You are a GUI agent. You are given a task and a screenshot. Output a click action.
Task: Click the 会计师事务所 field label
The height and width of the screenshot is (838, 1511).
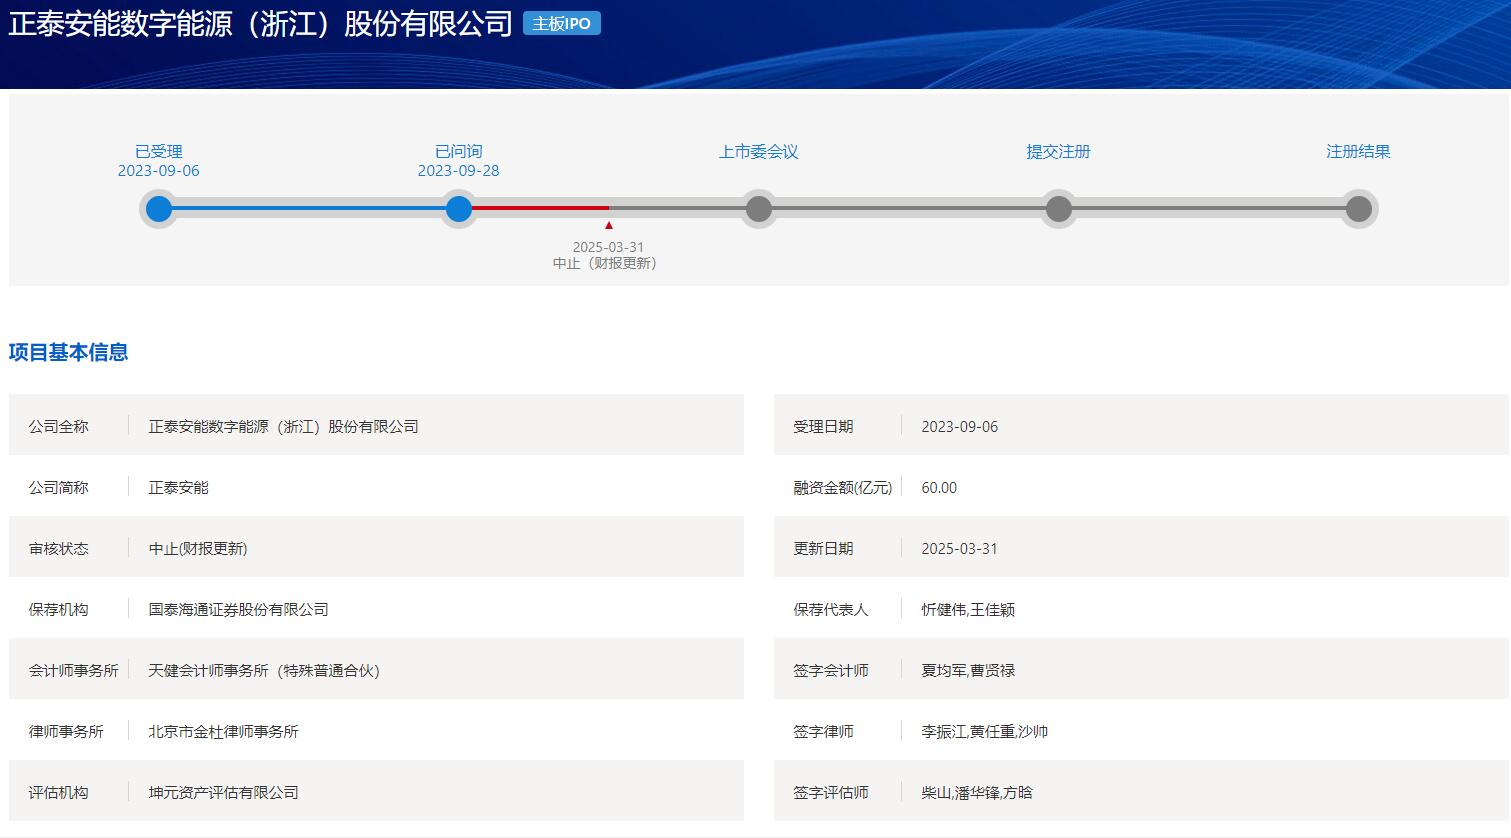(x=74, y=671)
